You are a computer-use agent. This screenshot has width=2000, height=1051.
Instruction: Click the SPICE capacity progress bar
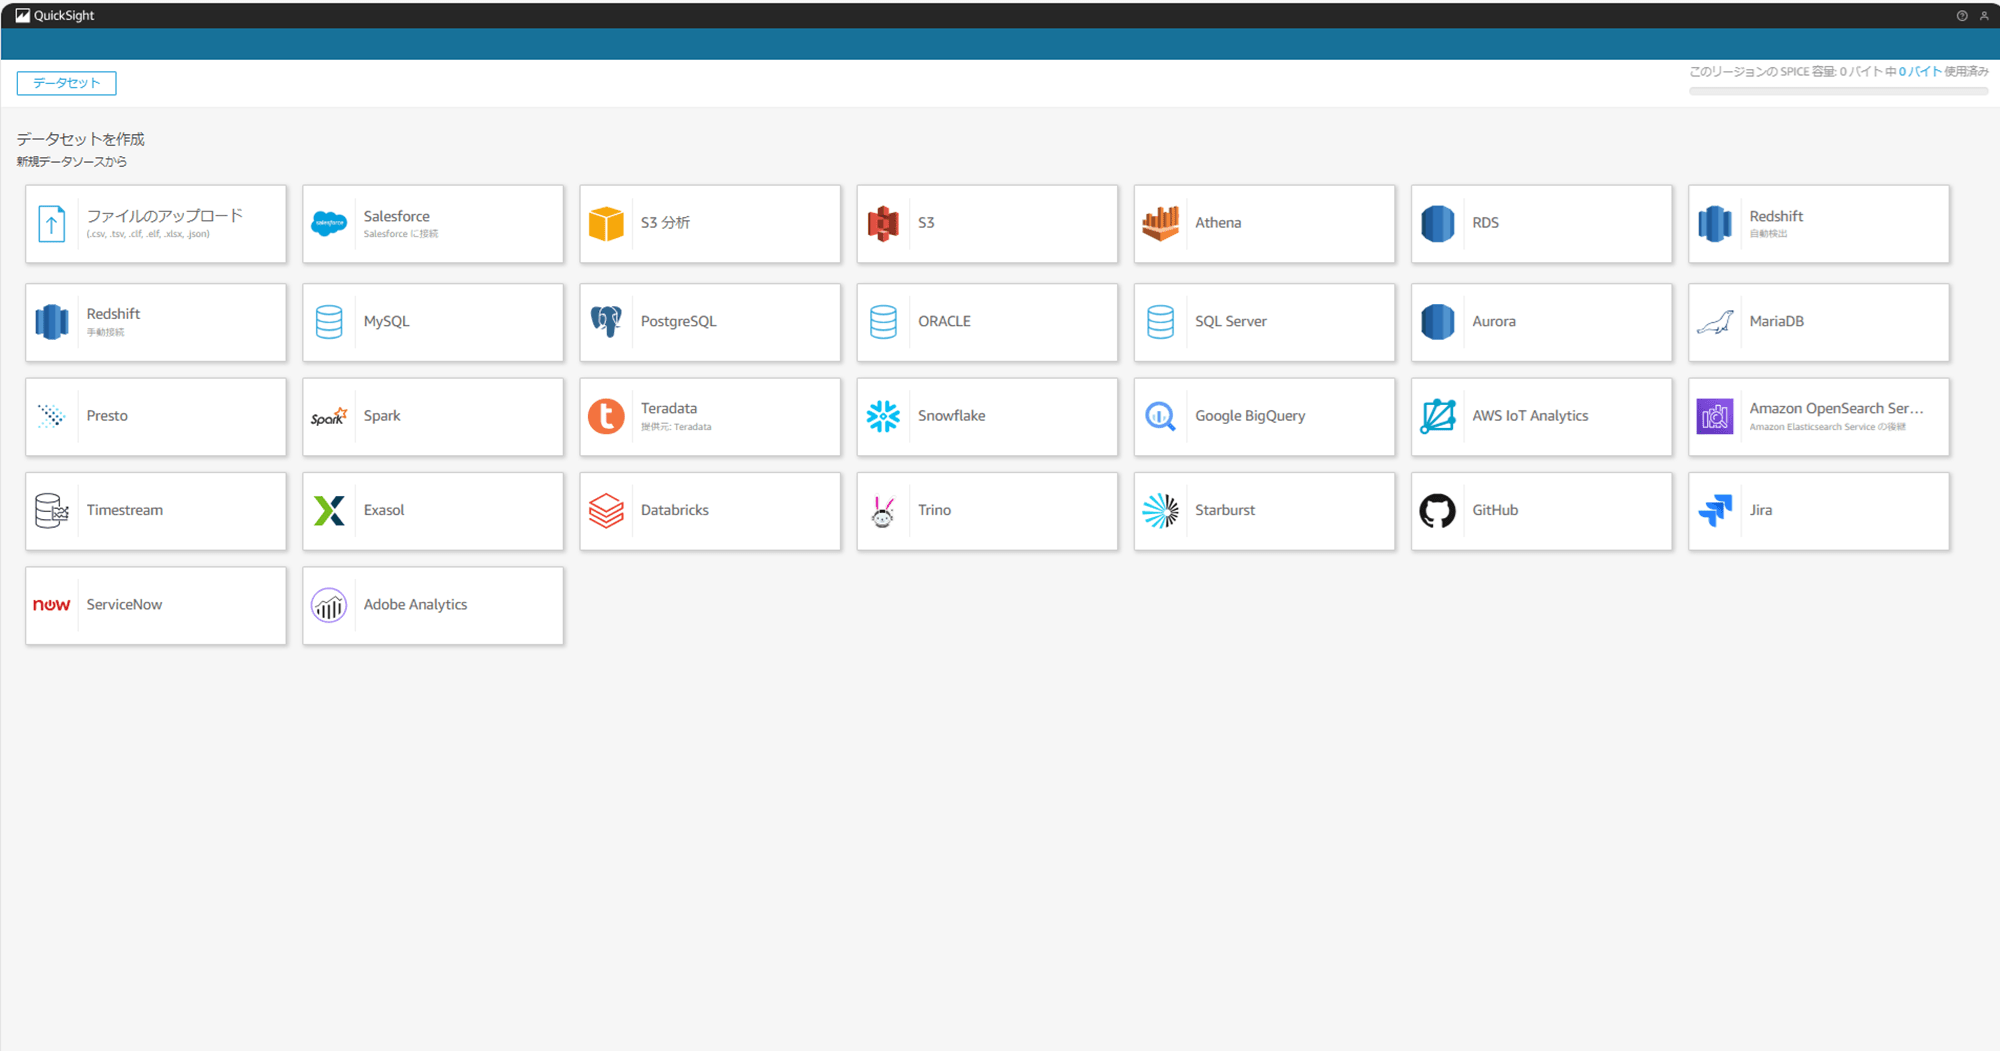click(1838, 91)
